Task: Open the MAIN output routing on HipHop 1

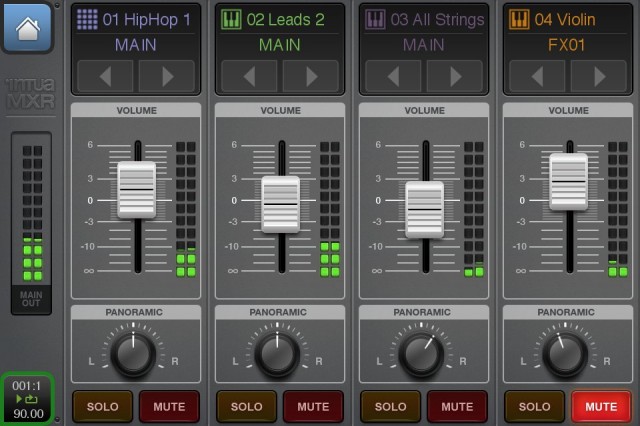Action: point(136,45)
